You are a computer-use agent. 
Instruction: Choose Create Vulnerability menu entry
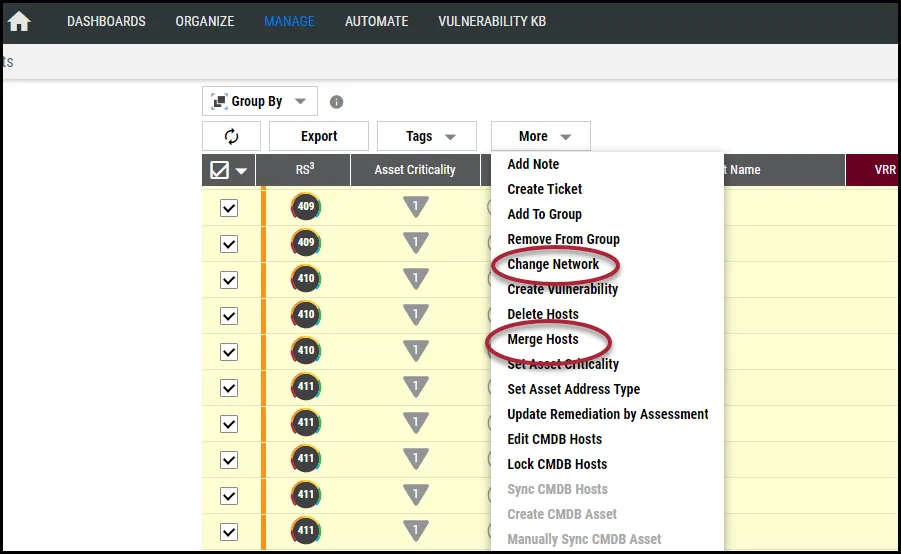point(563,289)
